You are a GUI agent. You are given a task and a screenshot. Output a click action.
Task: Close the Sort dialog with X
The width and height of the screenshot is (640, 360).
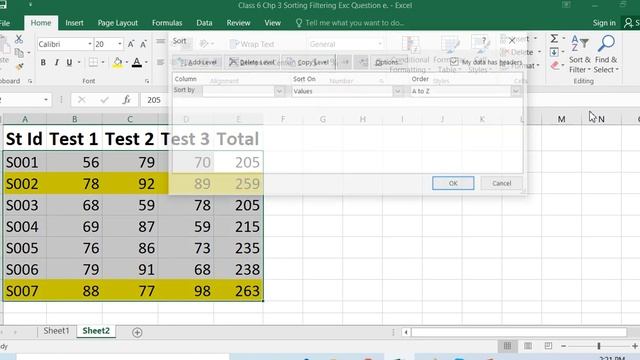pos(512,40)
